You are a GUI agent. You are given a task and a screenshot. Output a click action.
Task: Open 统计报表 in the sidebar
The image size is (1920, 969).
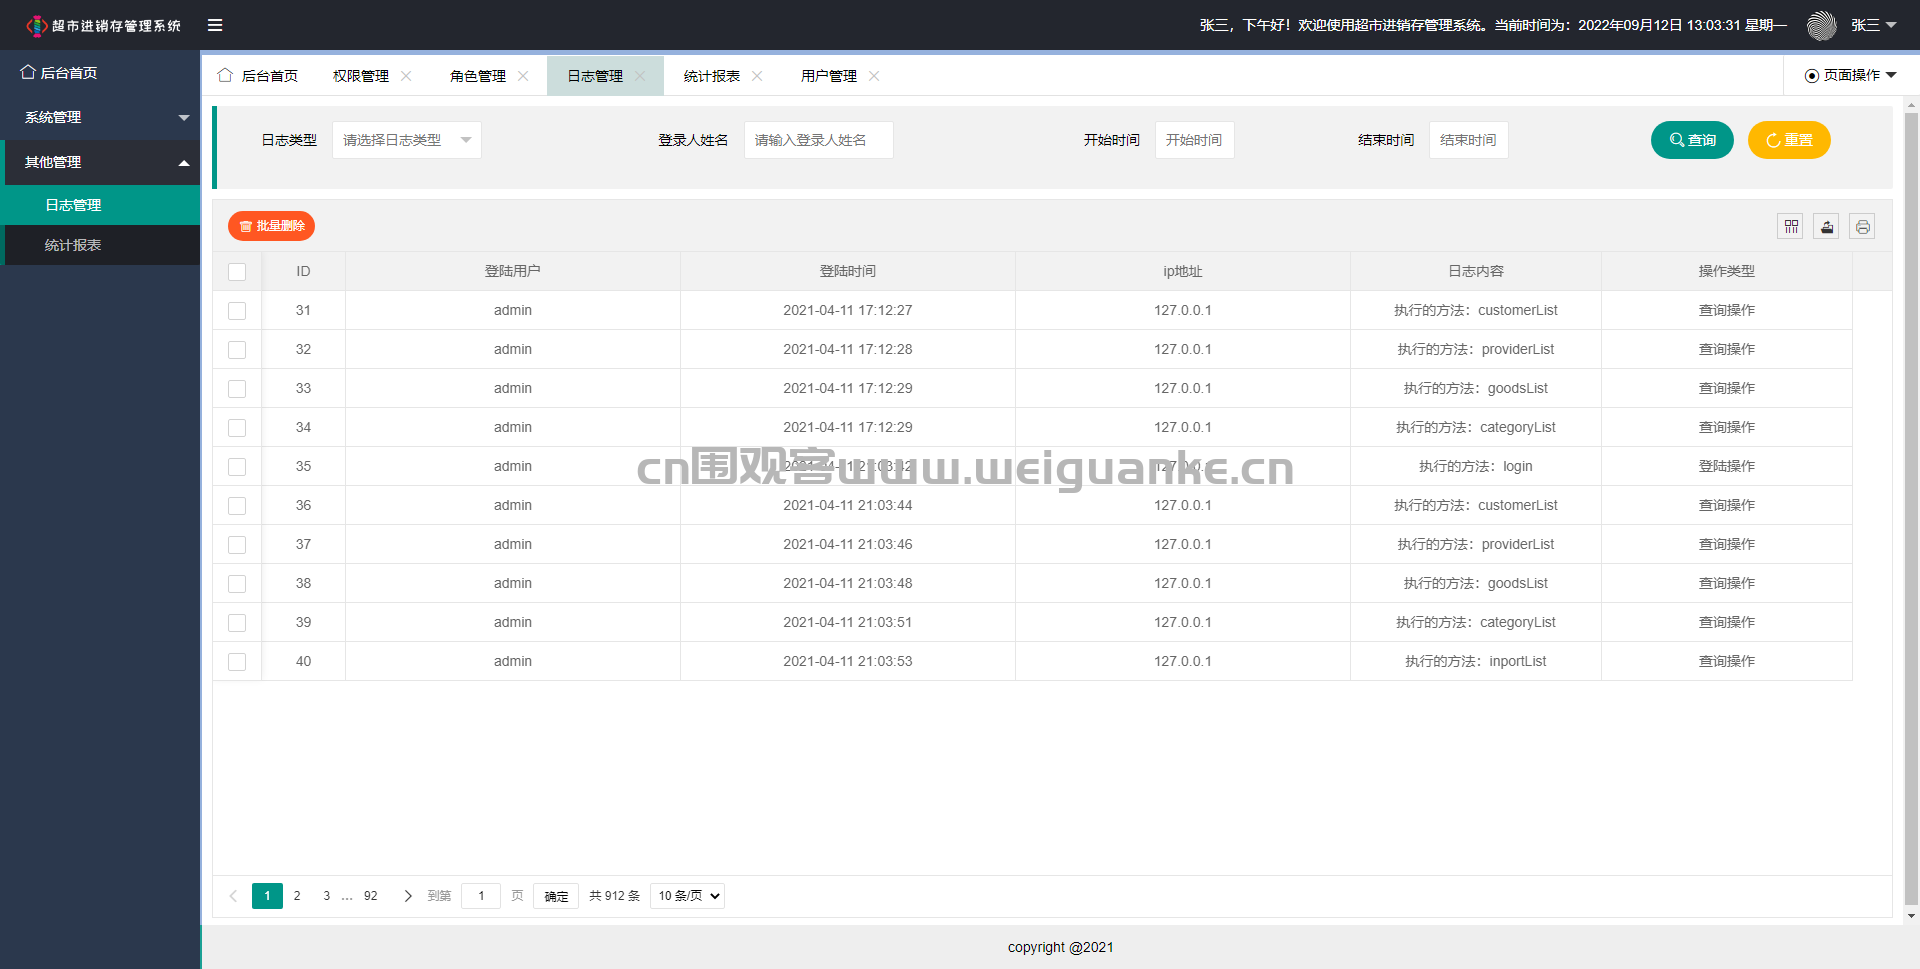pos(102,245)
